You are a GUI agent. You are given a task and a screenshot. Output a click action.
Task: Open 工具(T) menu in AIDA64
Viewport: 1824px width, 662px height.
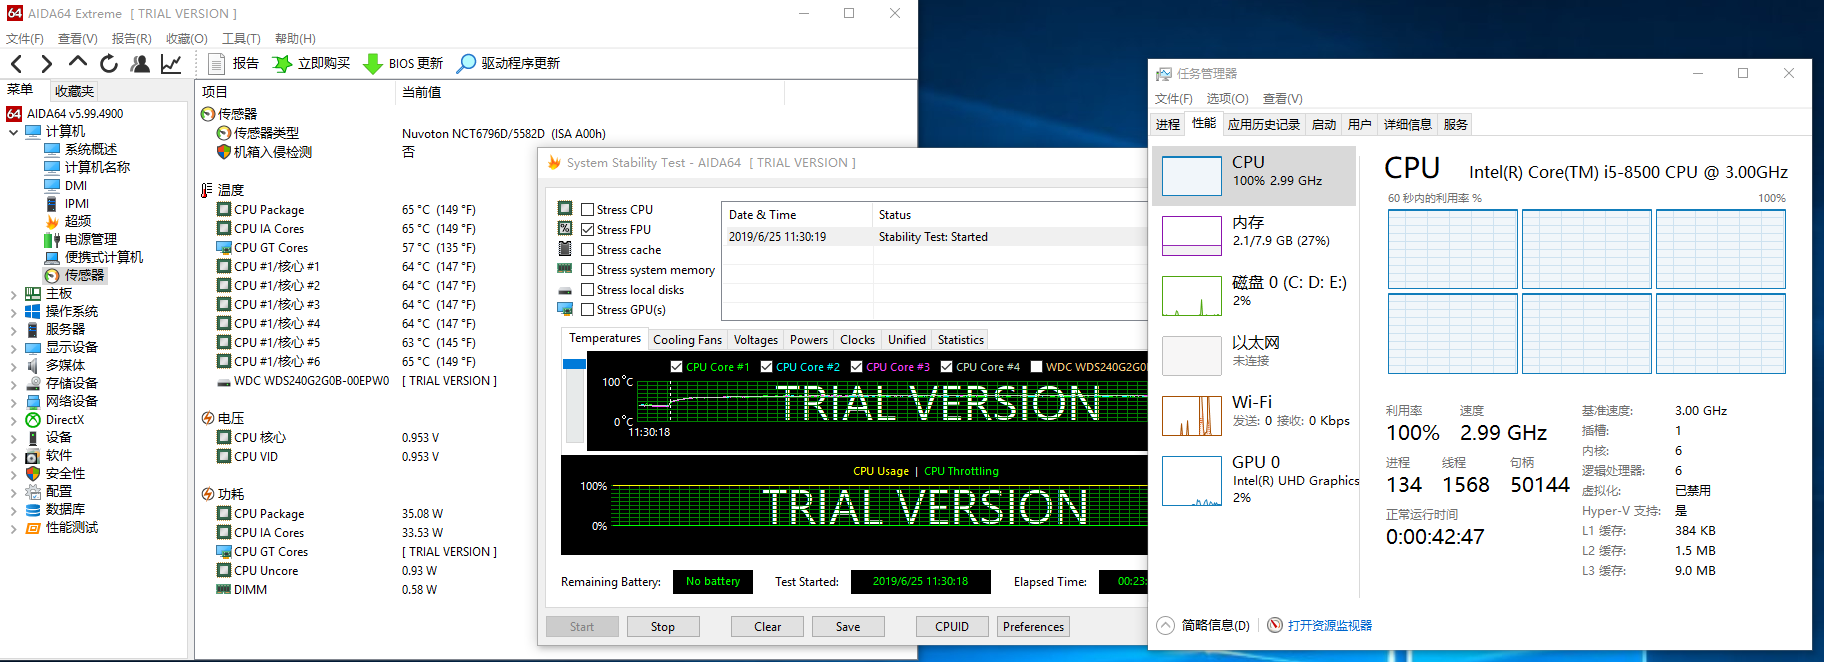[241, 39]
